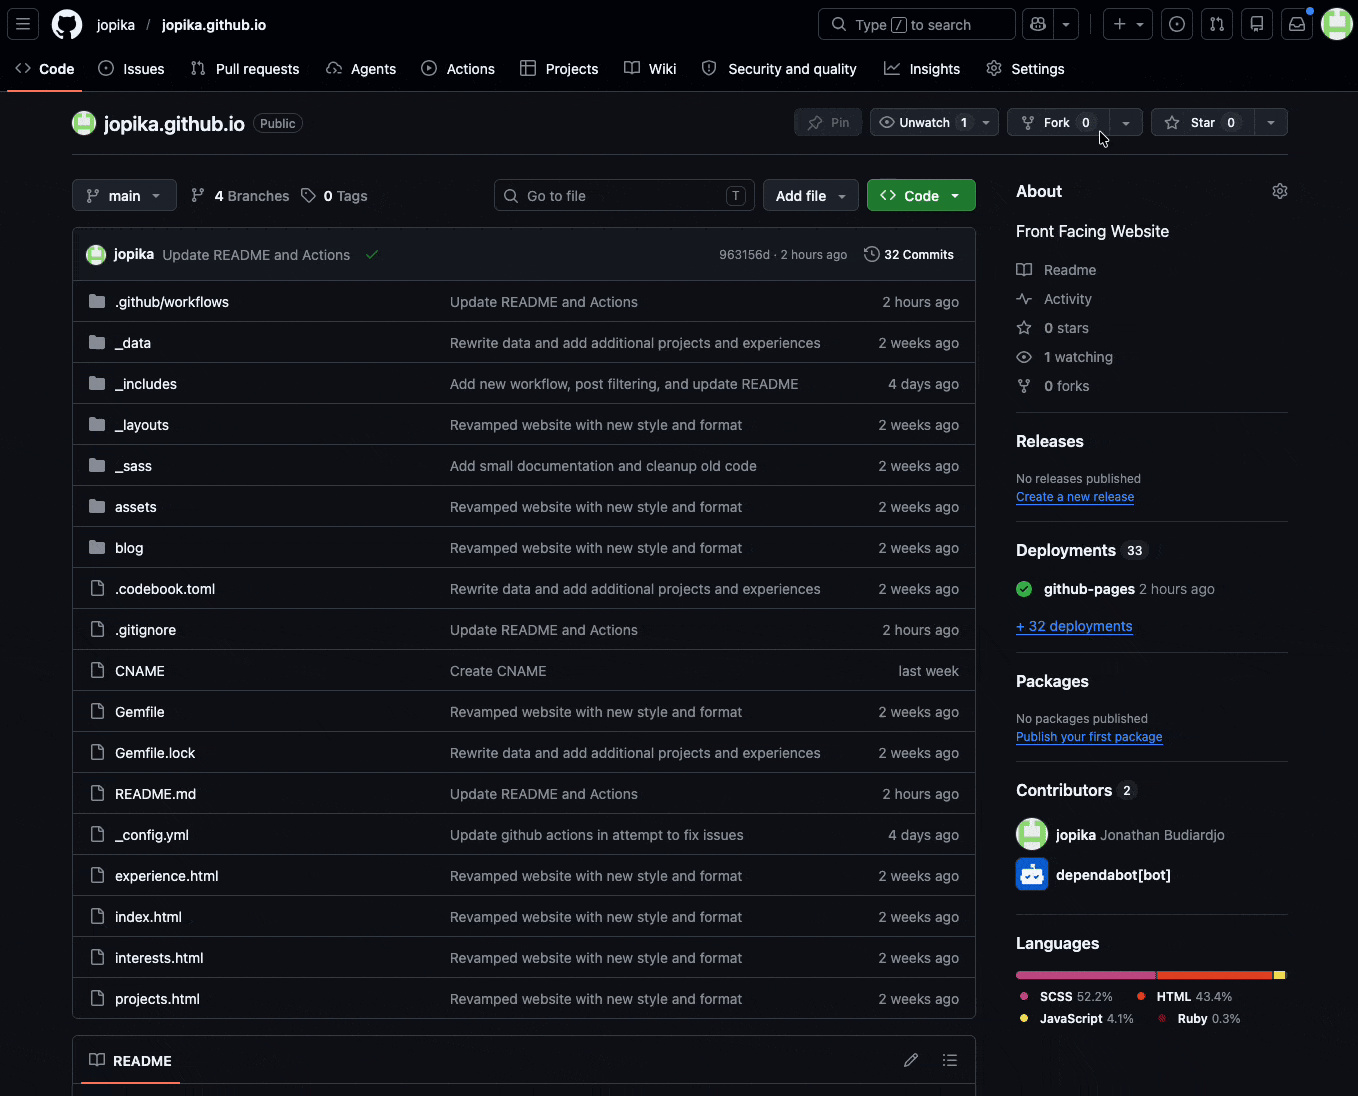This screenshot has height=1096, width=1358.
Task: Open the index.html file
Action: [148, 917]
